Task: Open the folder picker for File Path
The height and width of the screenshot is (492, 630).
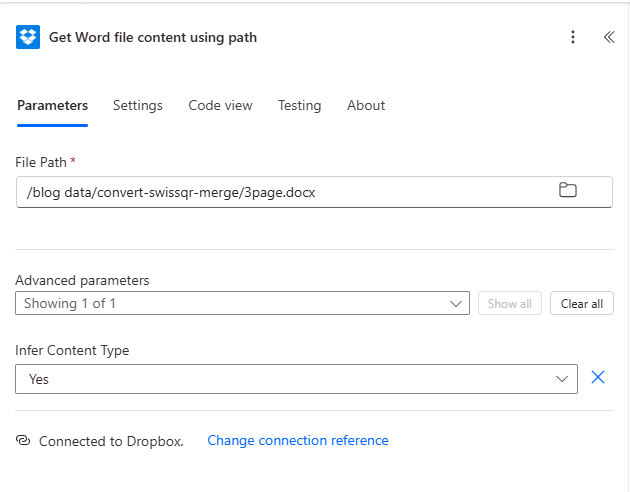Action: [x=568, y=190]
